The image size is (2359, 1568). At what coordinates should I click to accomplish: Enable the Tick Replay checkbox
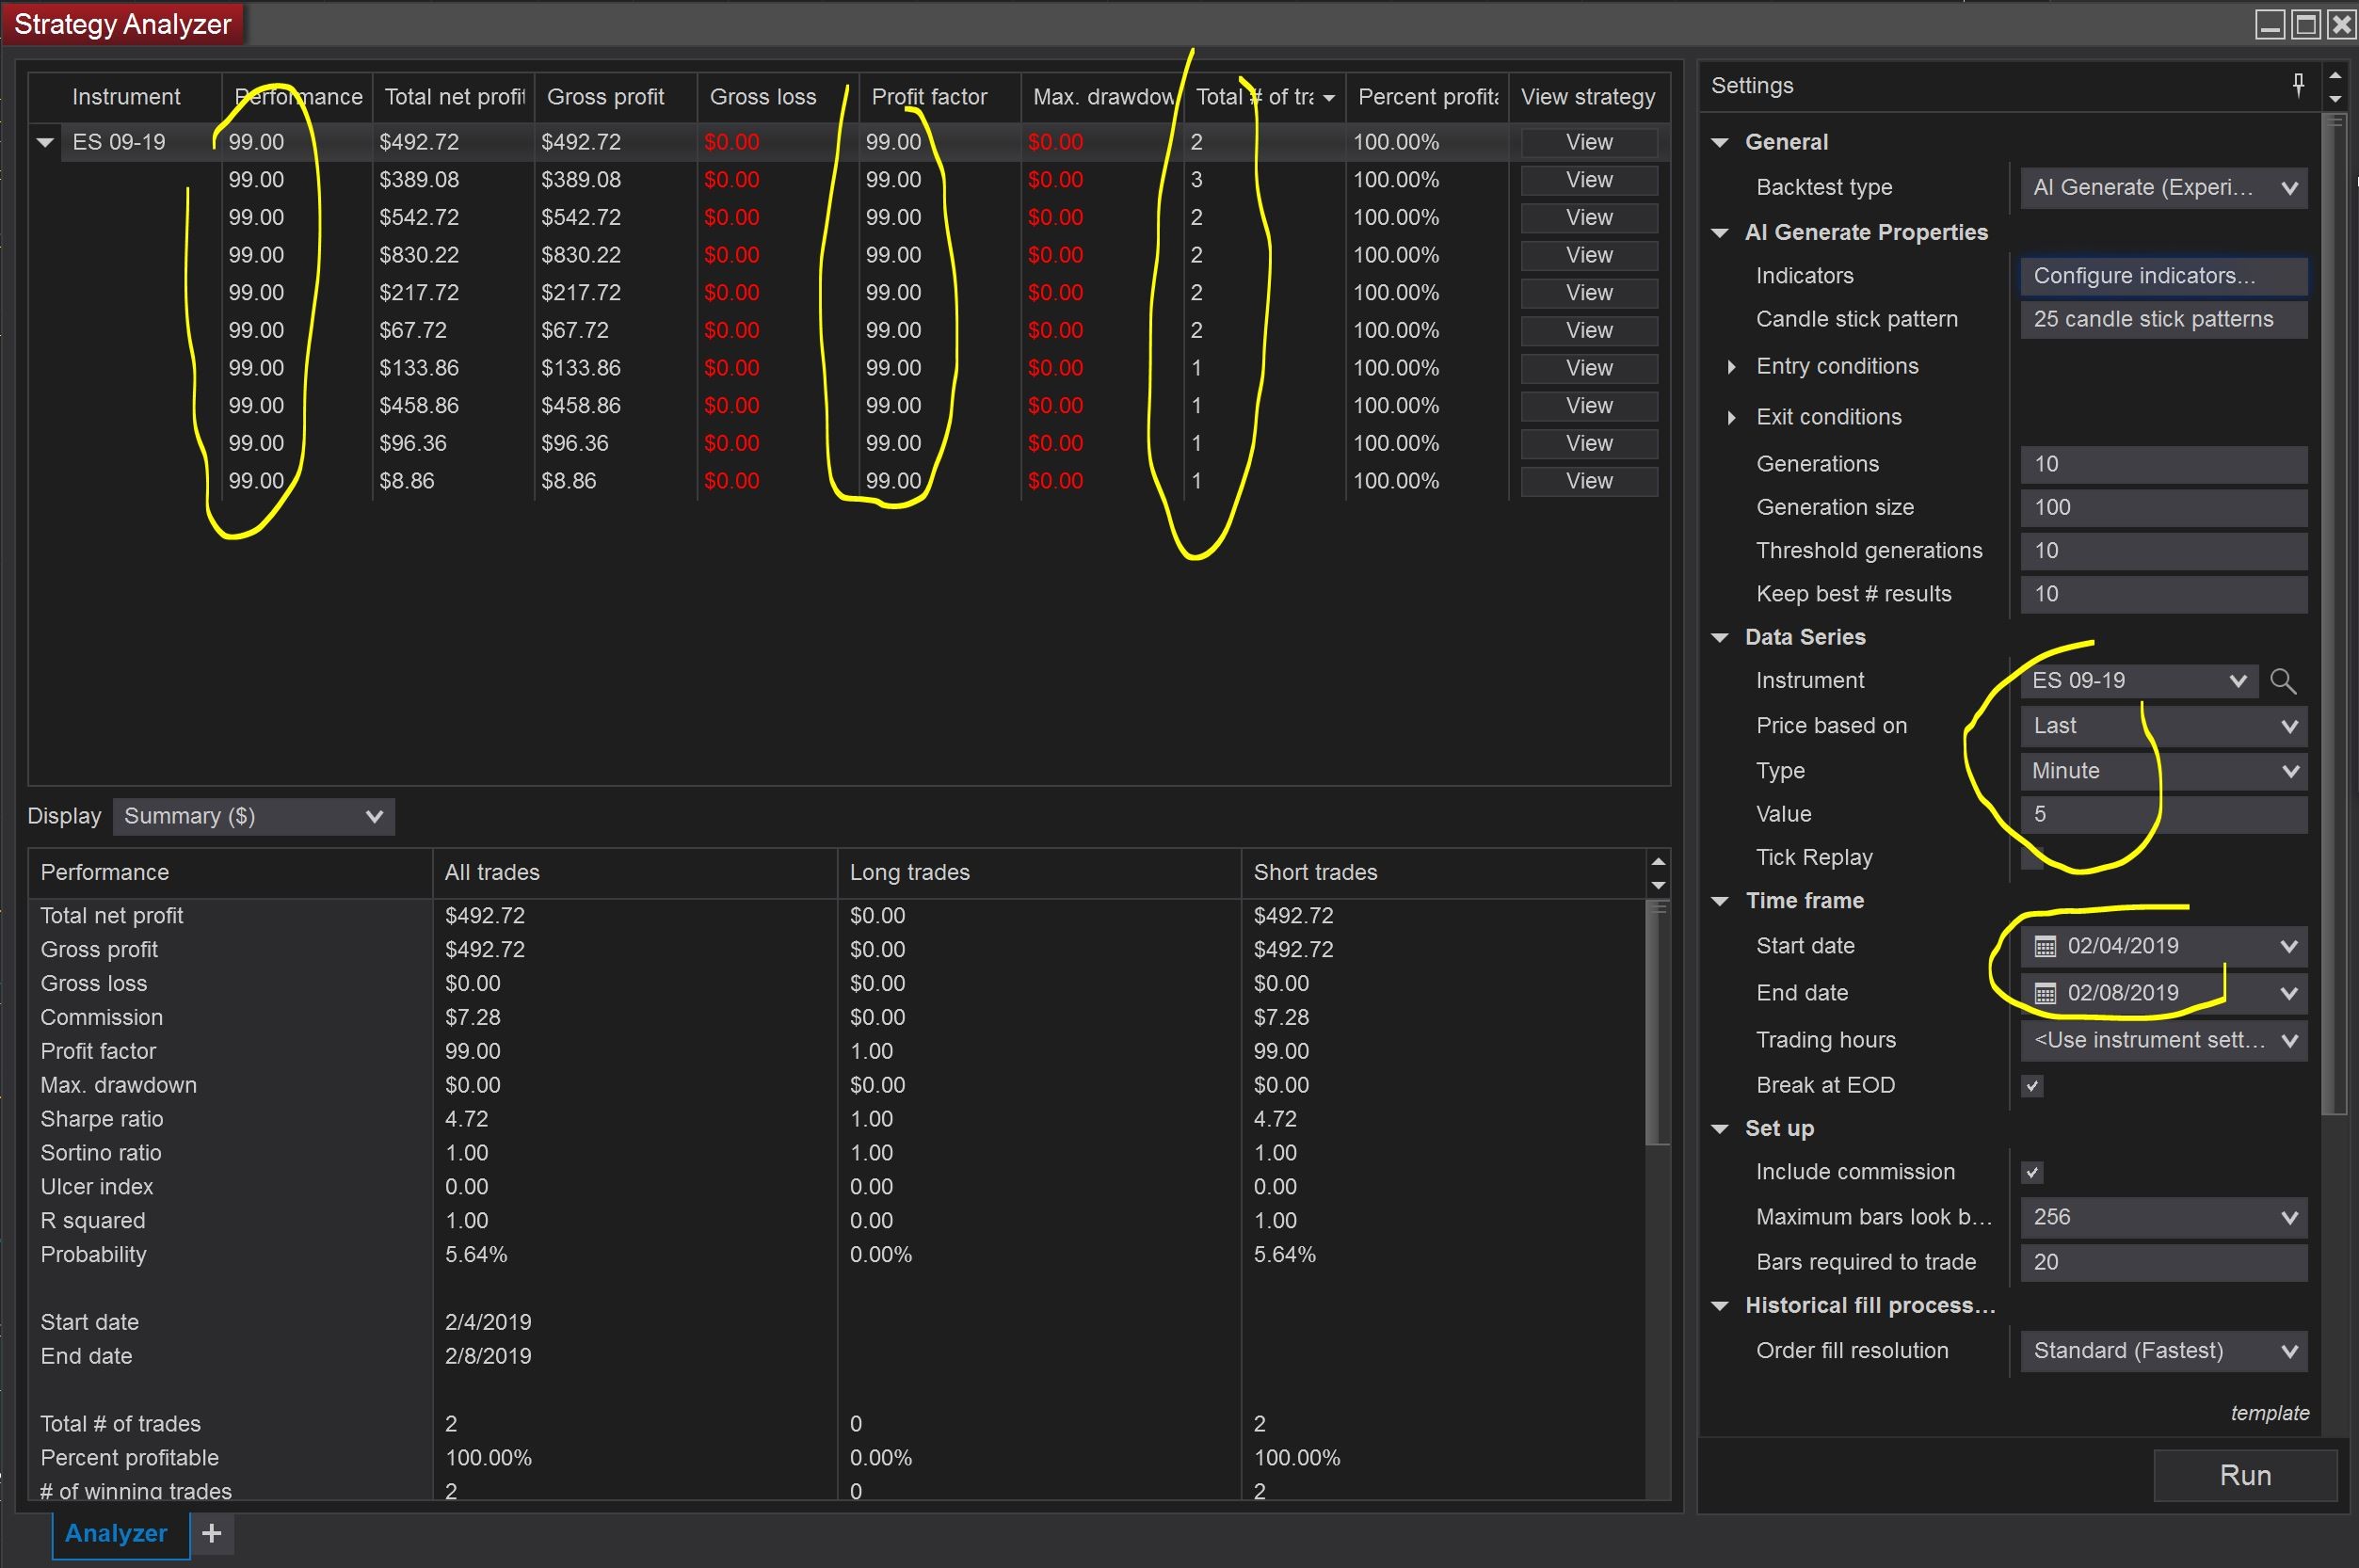tap(2032, 858)
